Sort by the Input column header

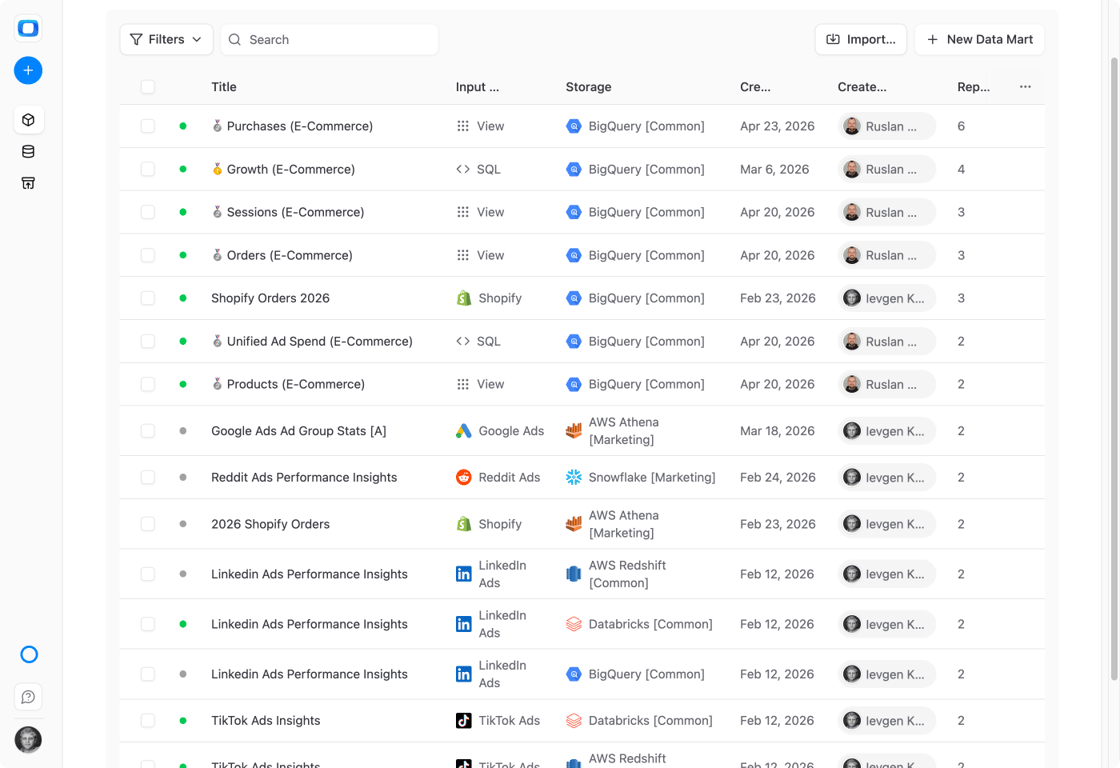(x=477, y=86)
